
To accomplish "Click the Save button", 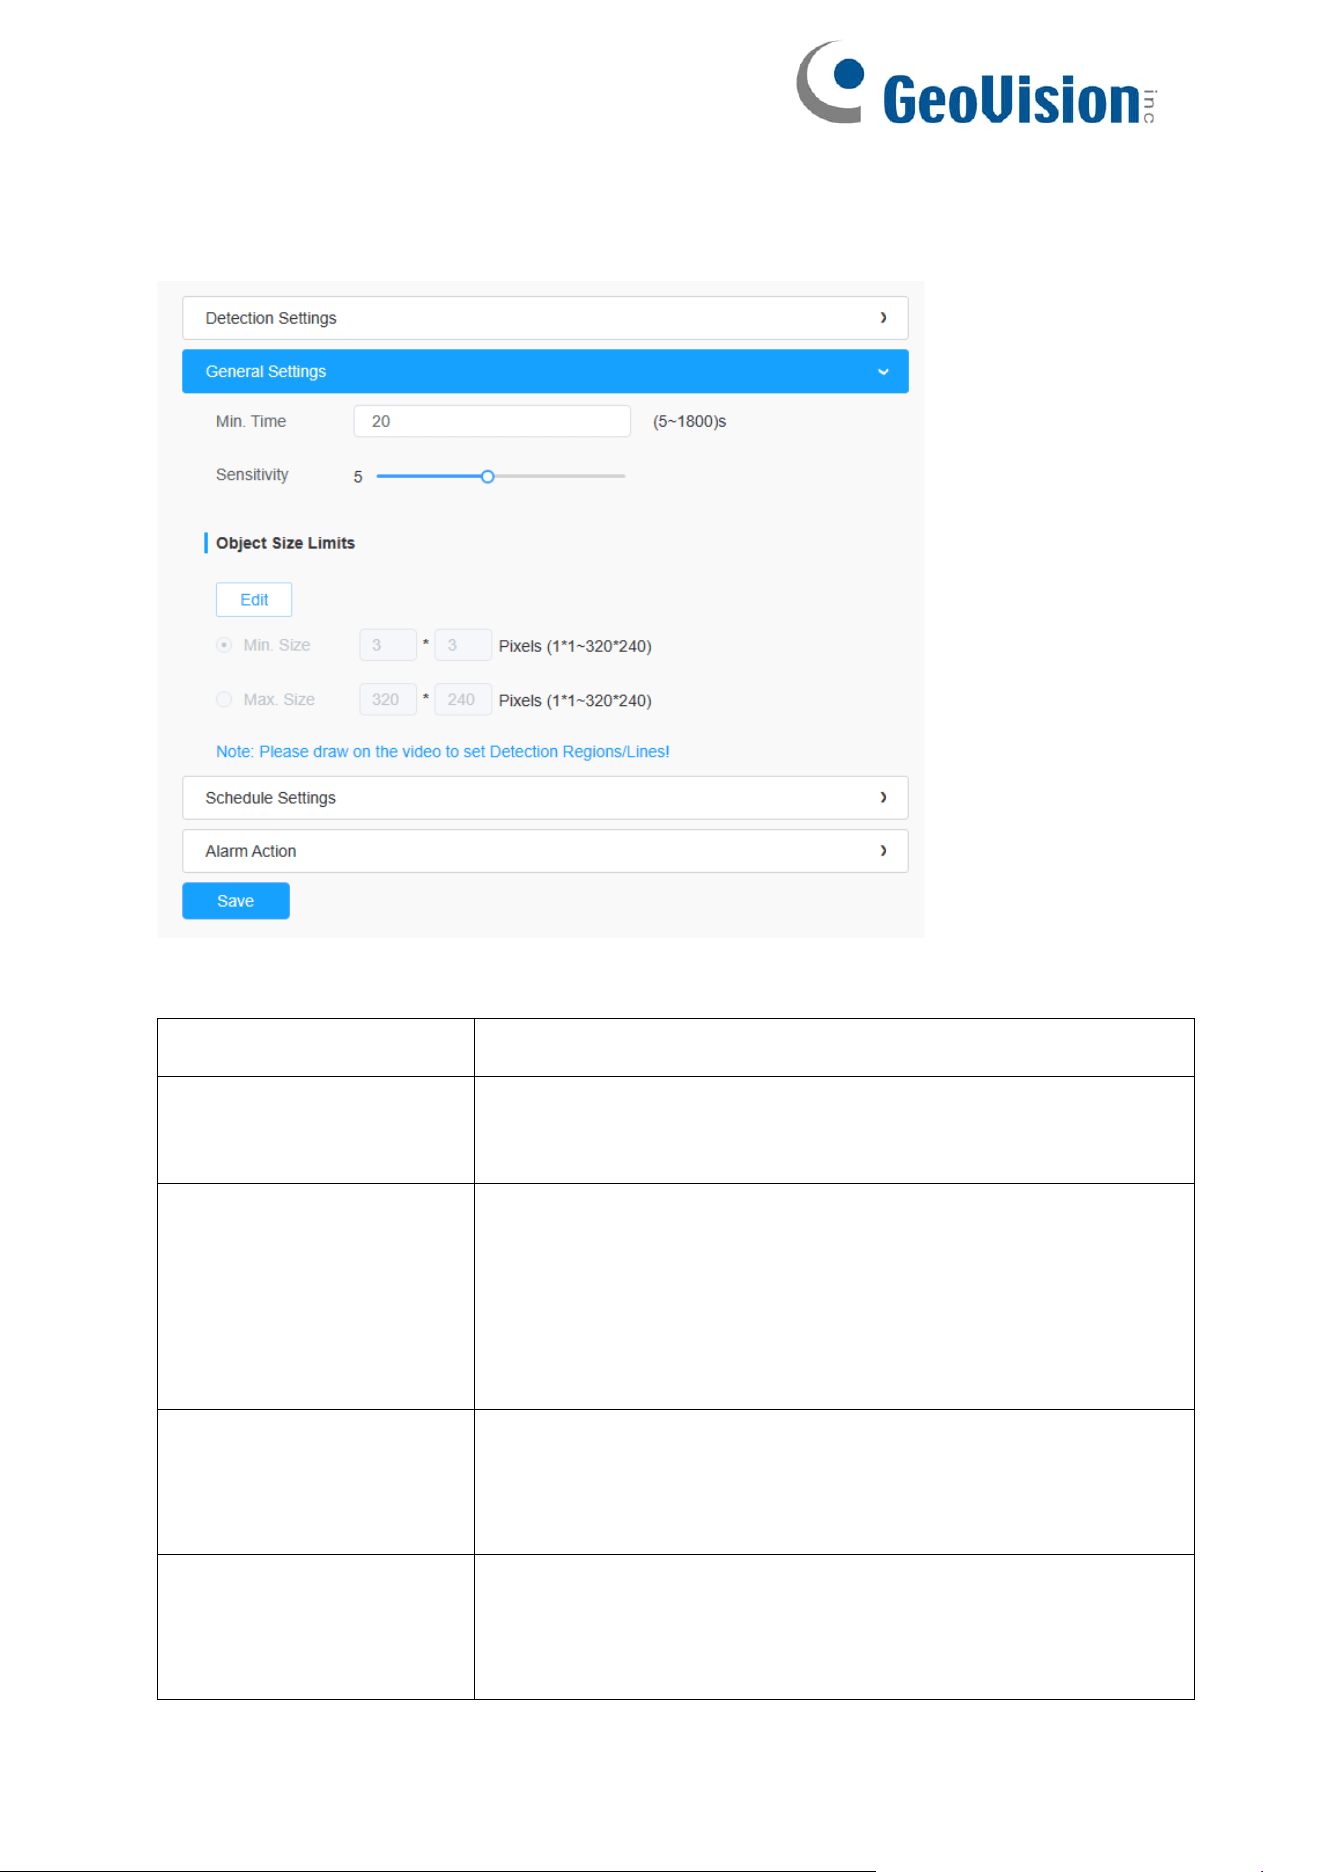I will tap(236, 901).
